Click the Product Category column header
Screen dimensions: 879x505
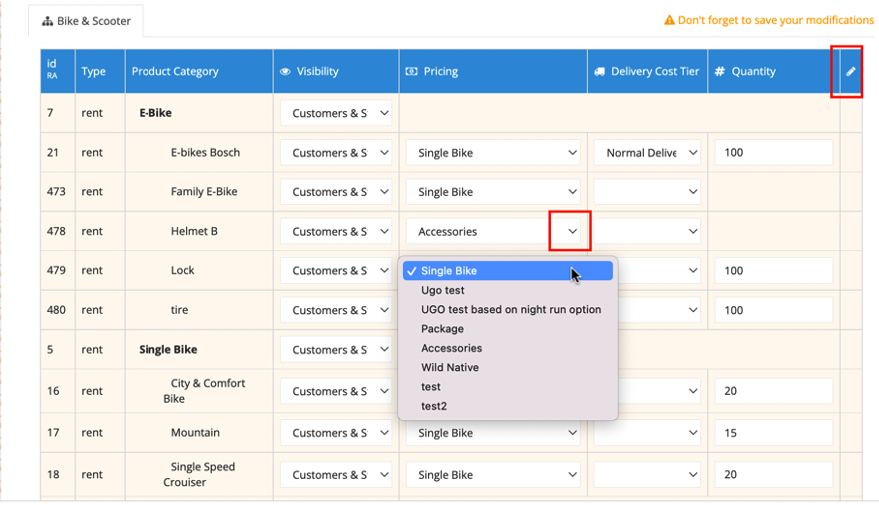coord(199,71)
